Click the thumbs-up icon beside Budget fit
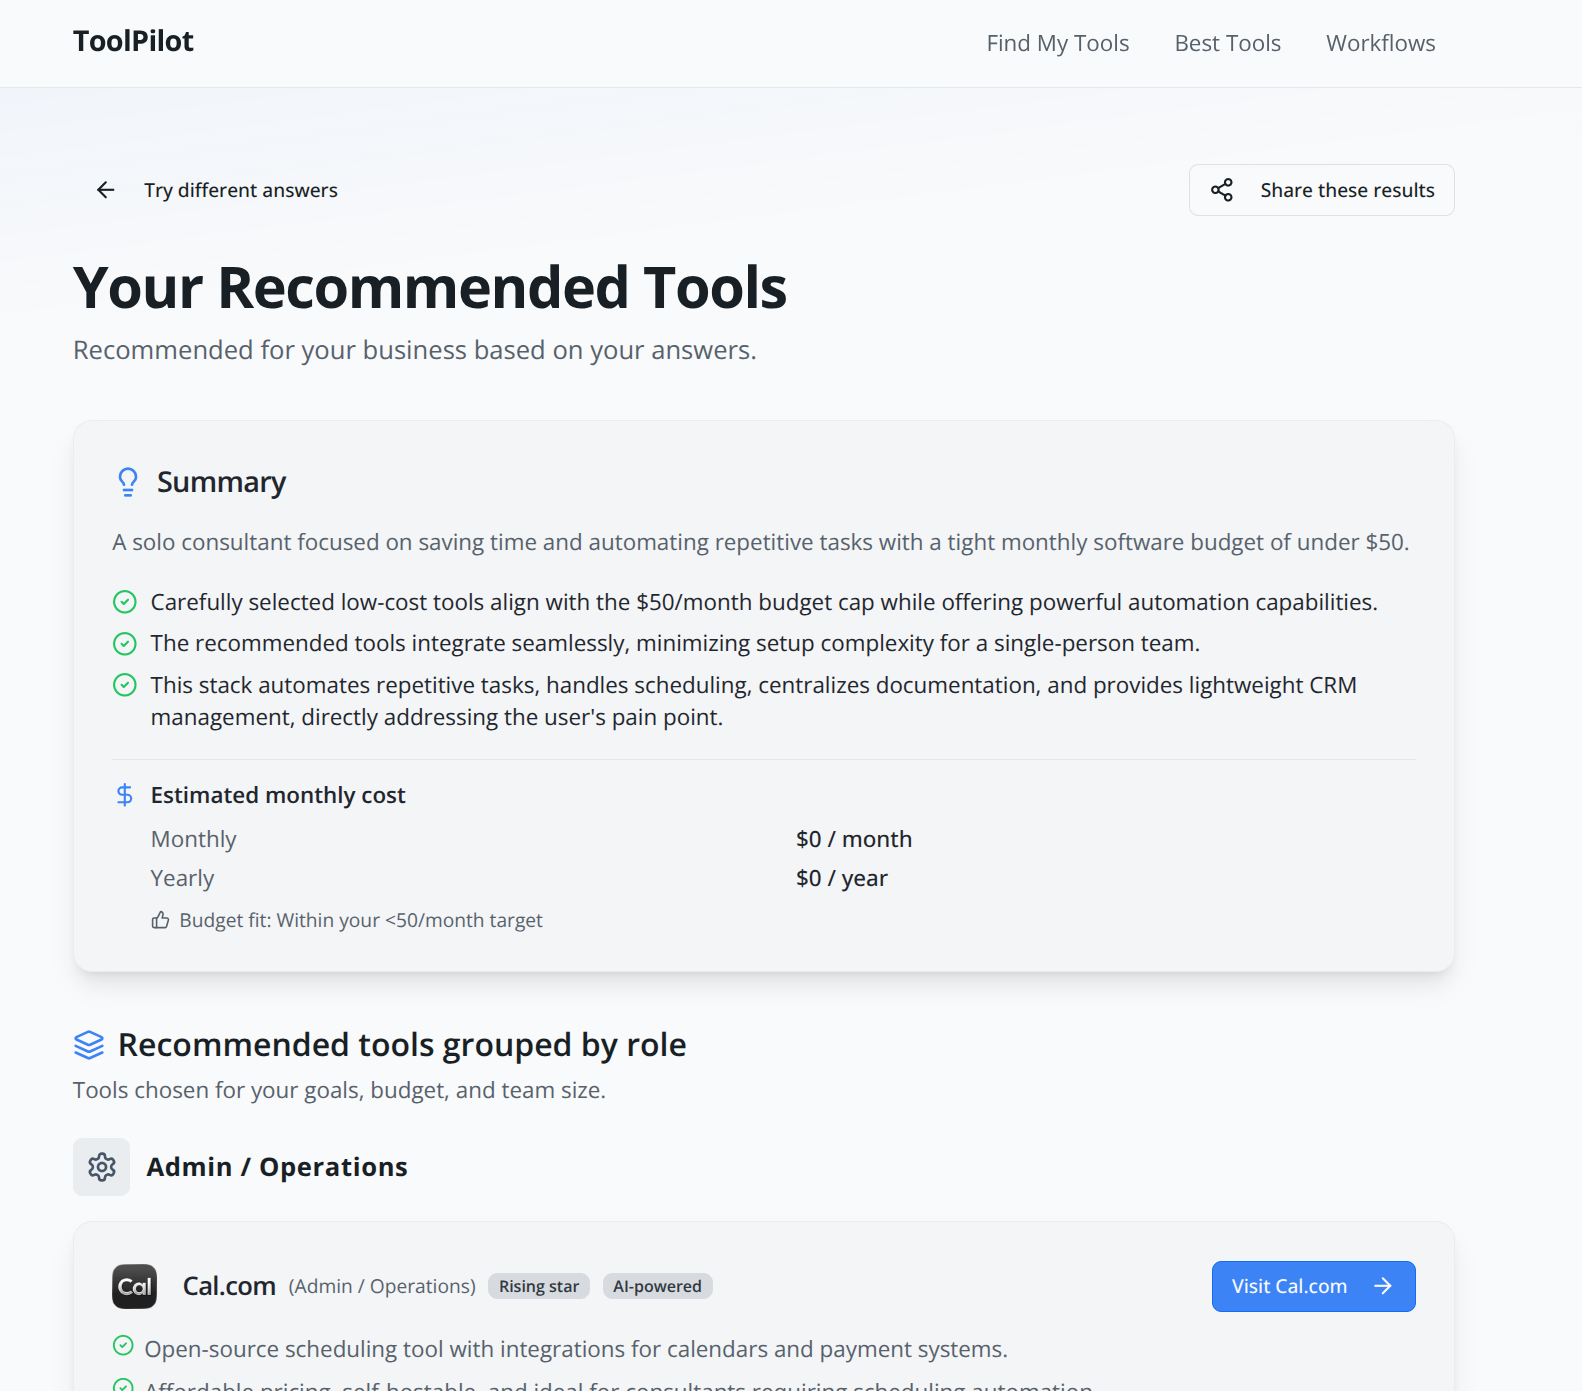1582x1391 pixels. 160,920
